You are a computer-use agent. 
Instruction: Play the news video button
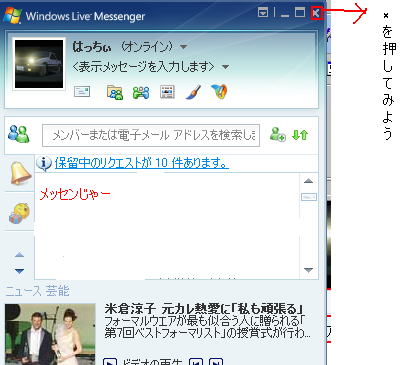[110, 362]
